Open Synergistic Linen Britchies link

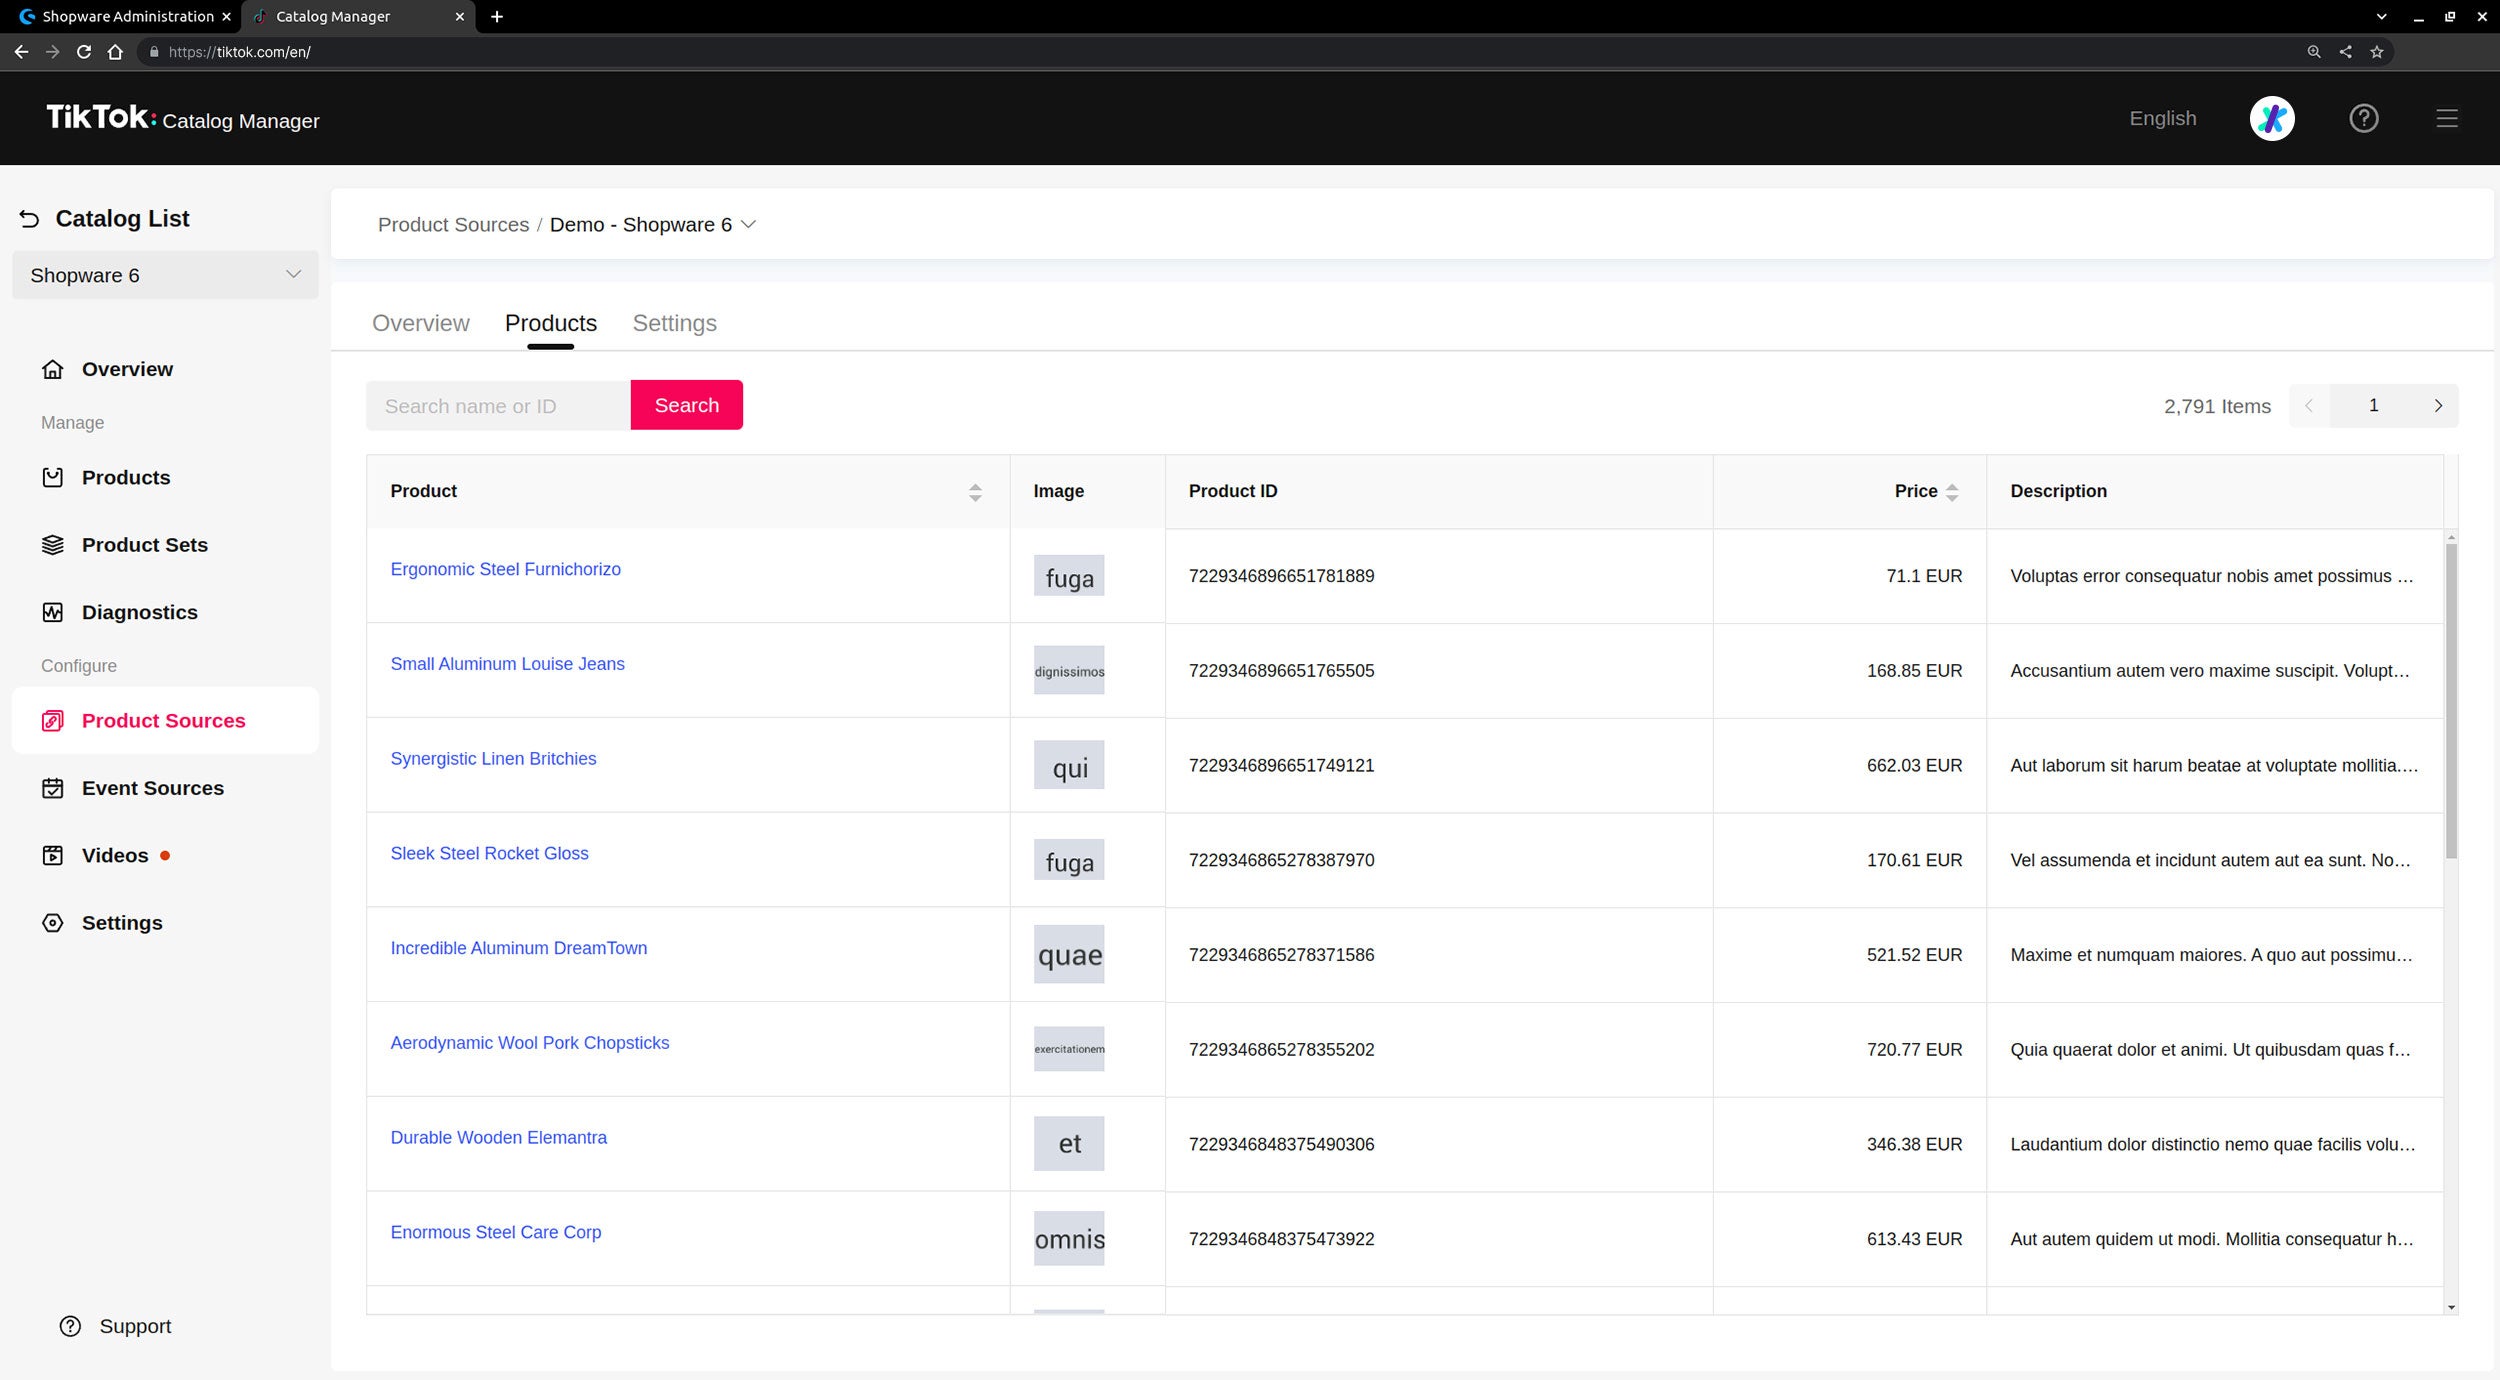(x=493, y=759)
